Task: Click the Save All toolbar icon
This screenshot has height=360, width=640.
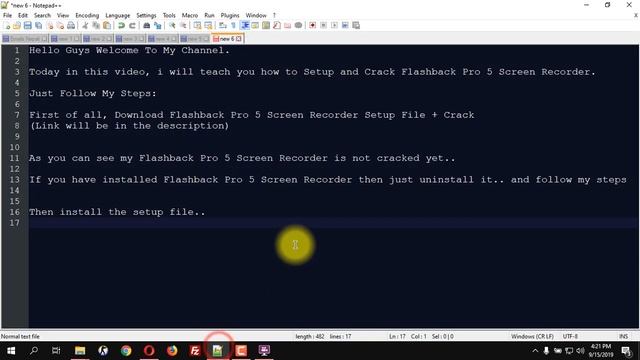Action: click(38, 26)
